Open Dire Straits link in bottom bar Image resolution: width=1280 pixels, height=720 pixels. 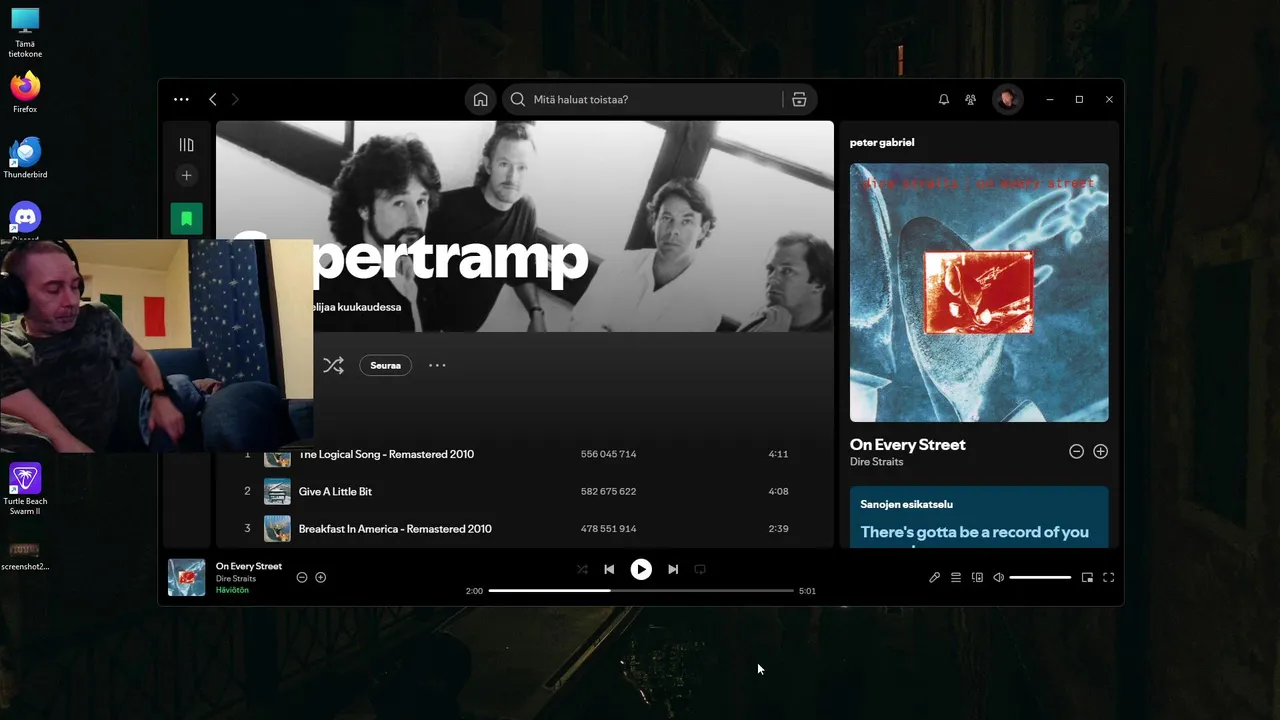tap(236, 579)
